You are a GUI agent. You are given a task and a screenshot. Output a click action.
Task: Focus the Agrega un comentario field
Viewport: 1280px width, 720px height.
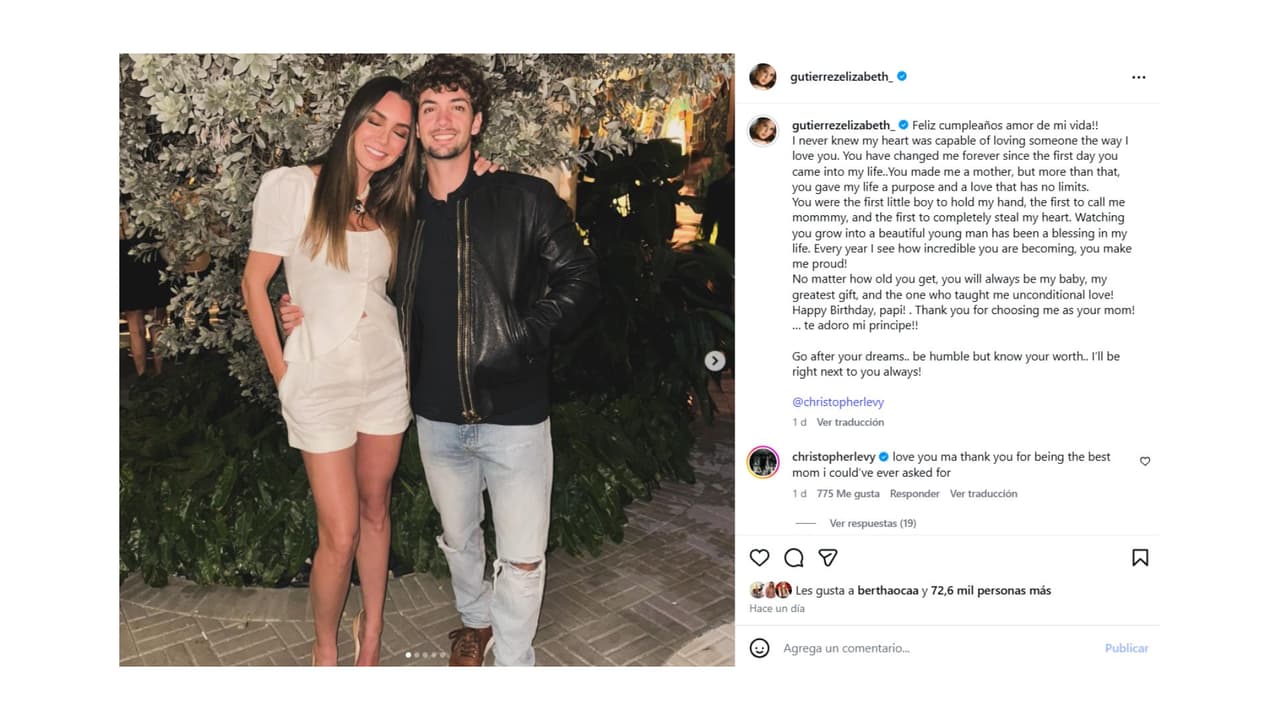[930, 648]
